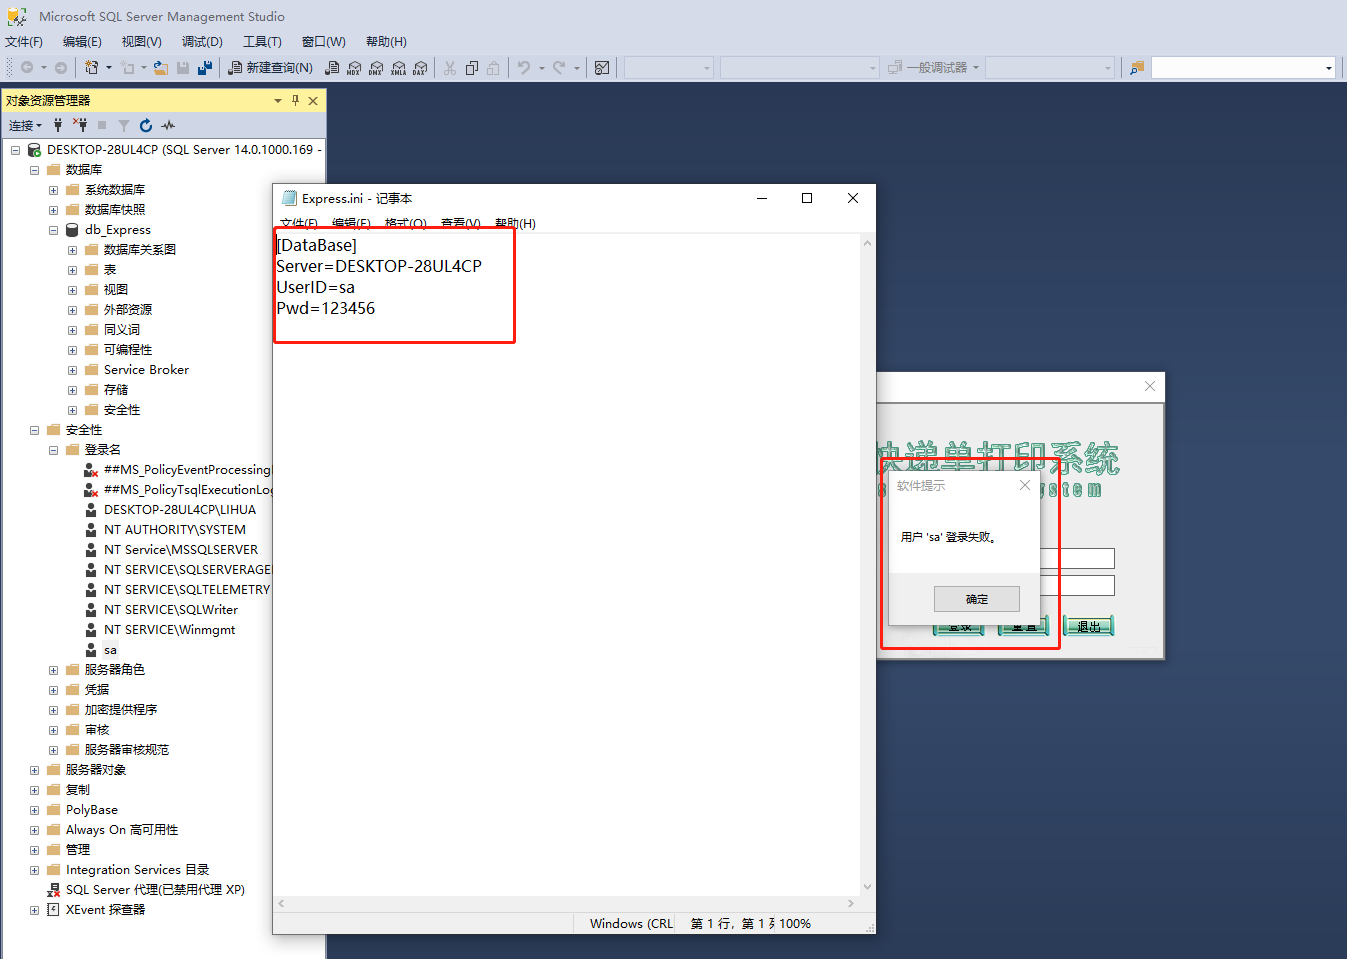Click Pwd=123456 line in Notepad
Image resolution: width=1347 pixels, height=959 pixels.
[326, 308]
